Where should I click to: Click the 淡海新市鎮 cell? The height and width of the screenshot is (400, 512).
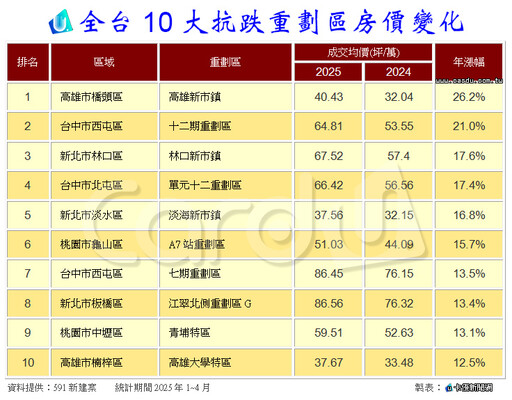225,215
